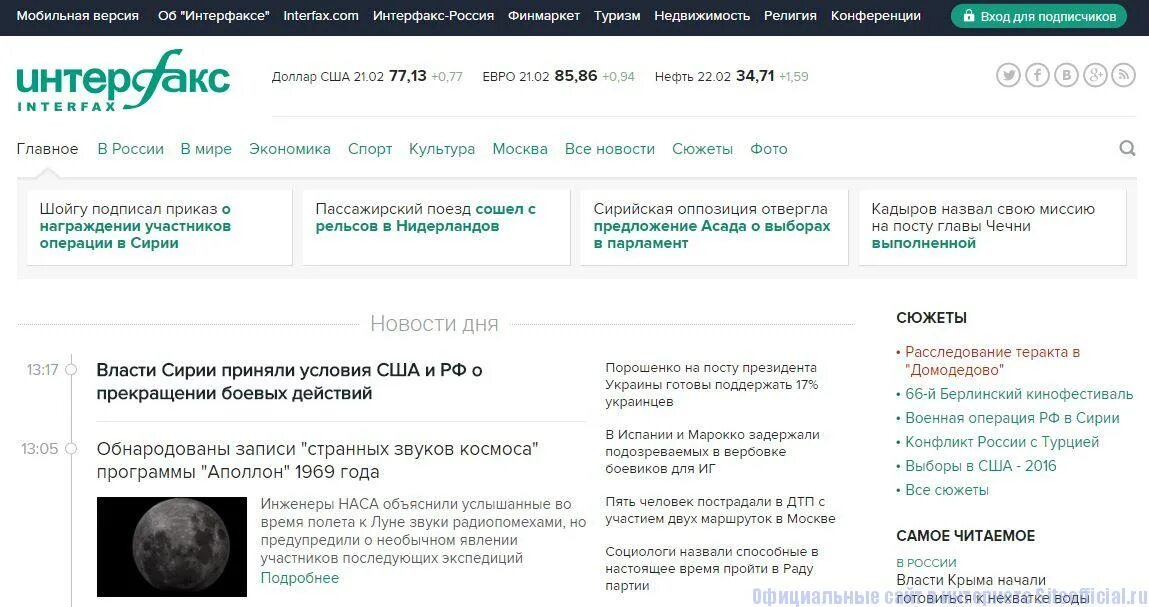Click the 13:05 timeline marker
Screen dimensions: 1149x607
(71, 449)
